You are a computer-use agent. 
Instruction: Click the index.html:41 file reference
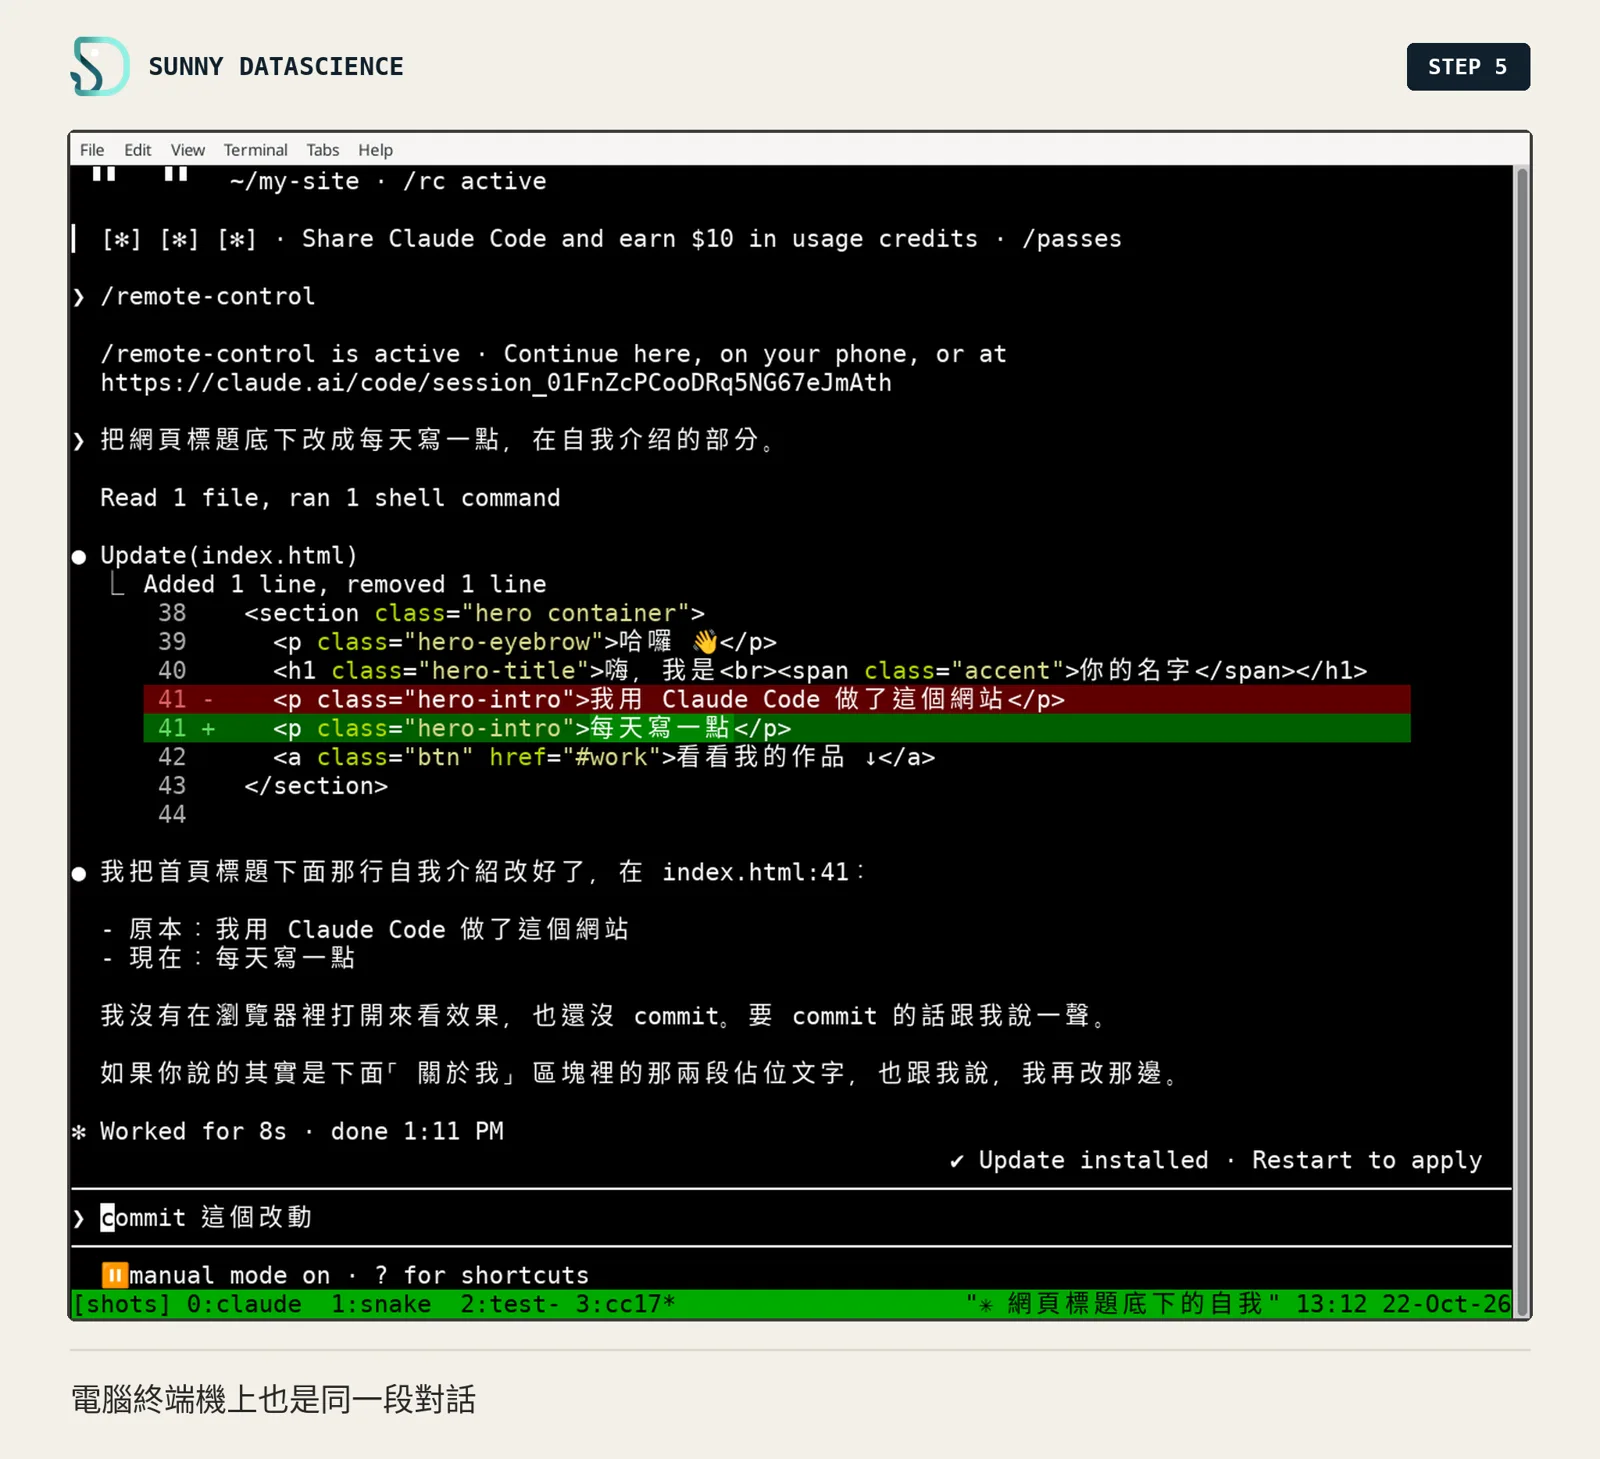click(x=755, y=872)
